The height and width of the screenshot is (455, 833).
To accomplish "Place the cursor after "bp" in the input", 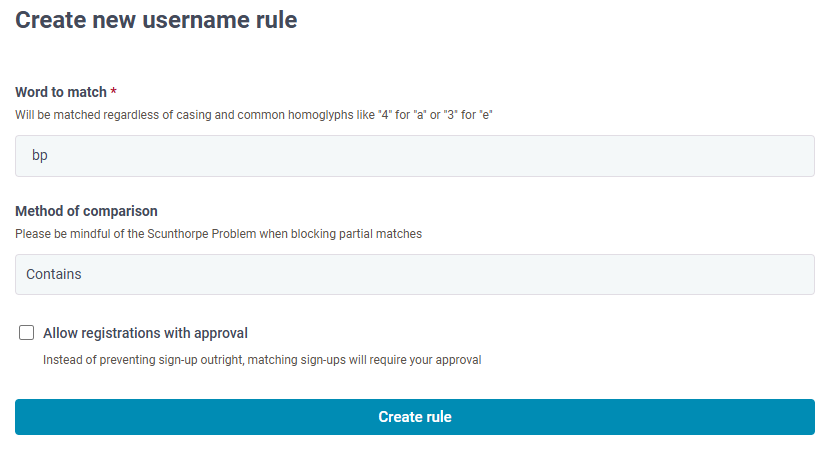I will (x=48, y=156).
